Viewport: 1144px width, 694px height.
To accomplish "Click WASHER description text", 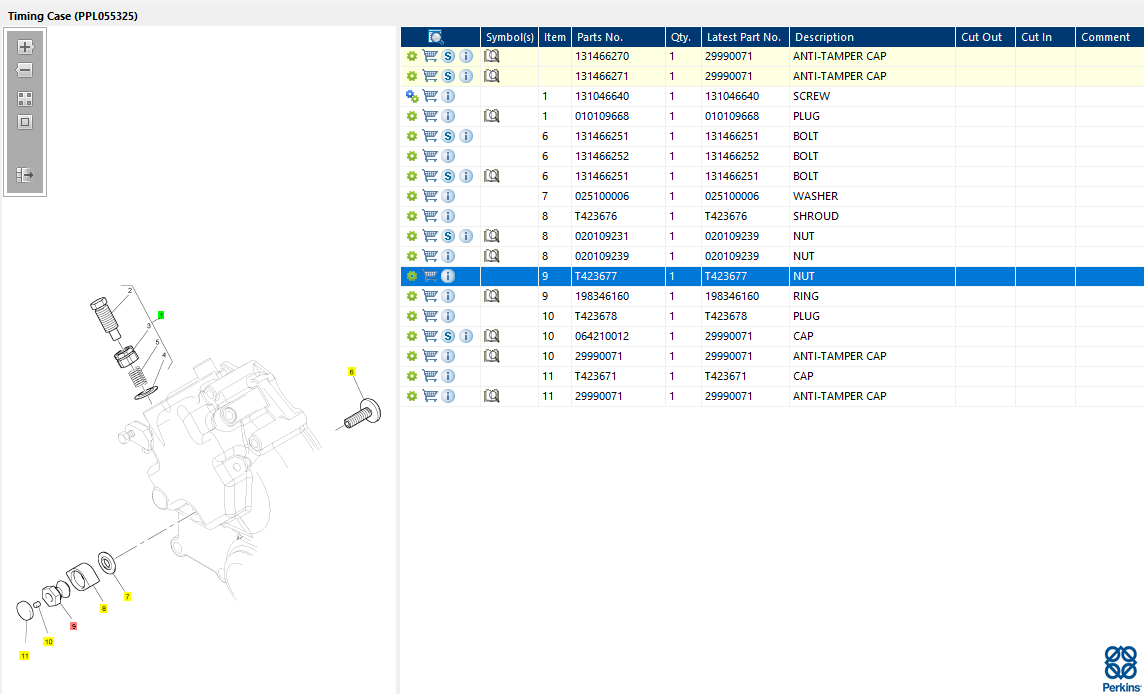I will [x=816, y=196].
